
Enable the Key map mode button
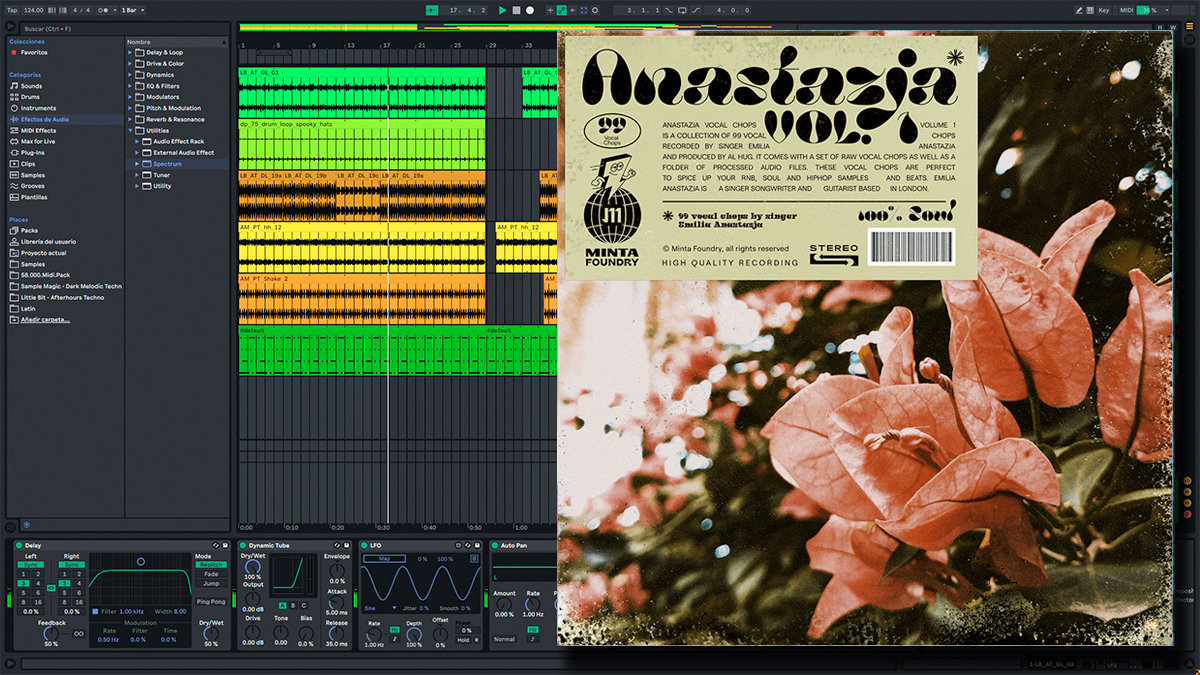pos(1104,10)
